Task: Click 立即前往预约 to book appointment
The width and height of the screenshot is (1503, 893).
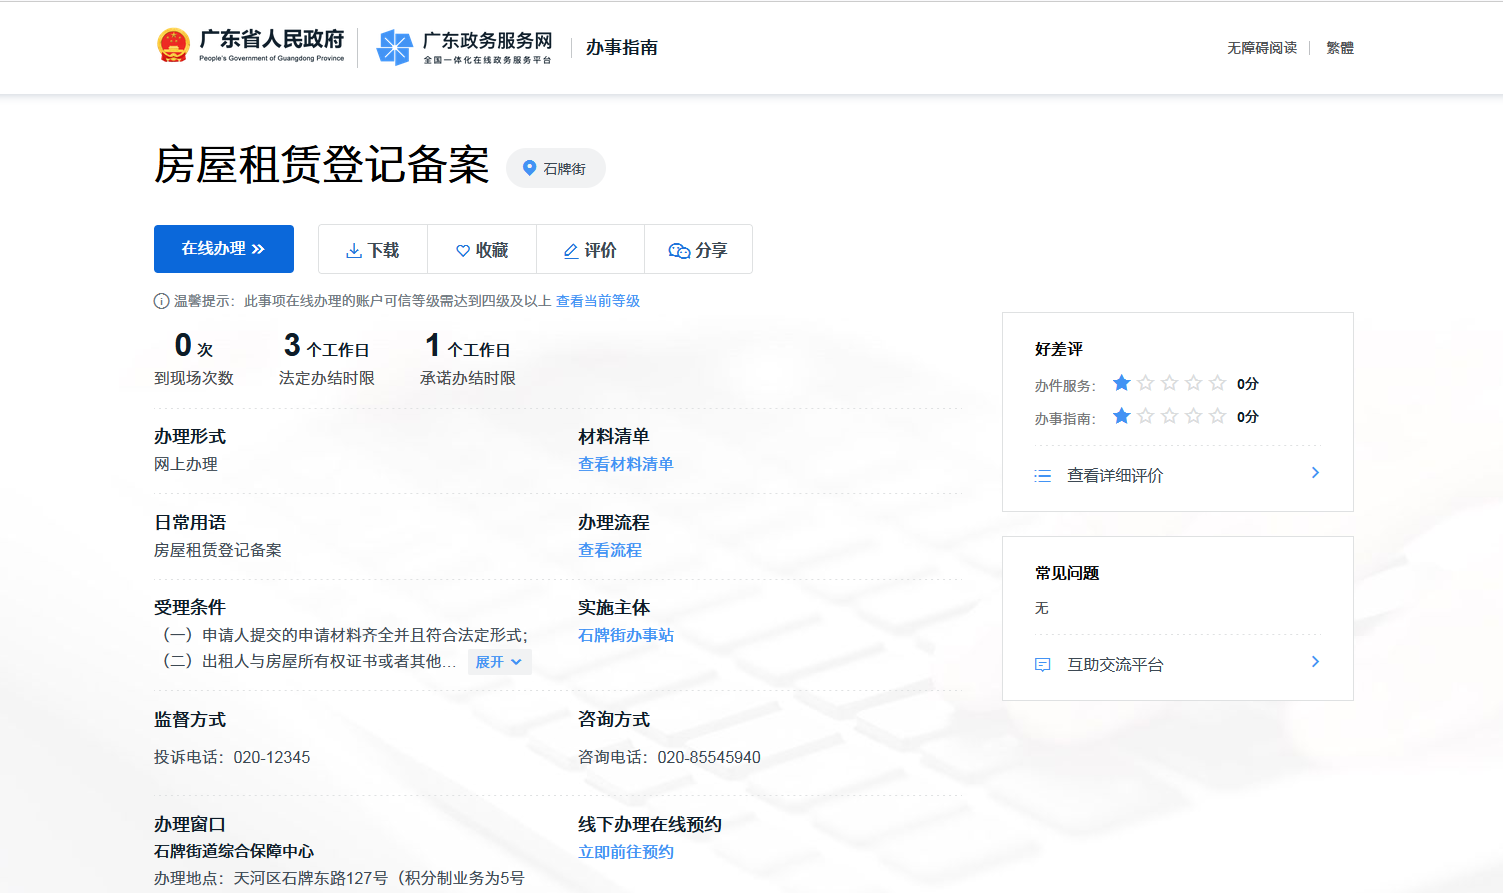Action: pyautogui.click(x=625, y=852)
